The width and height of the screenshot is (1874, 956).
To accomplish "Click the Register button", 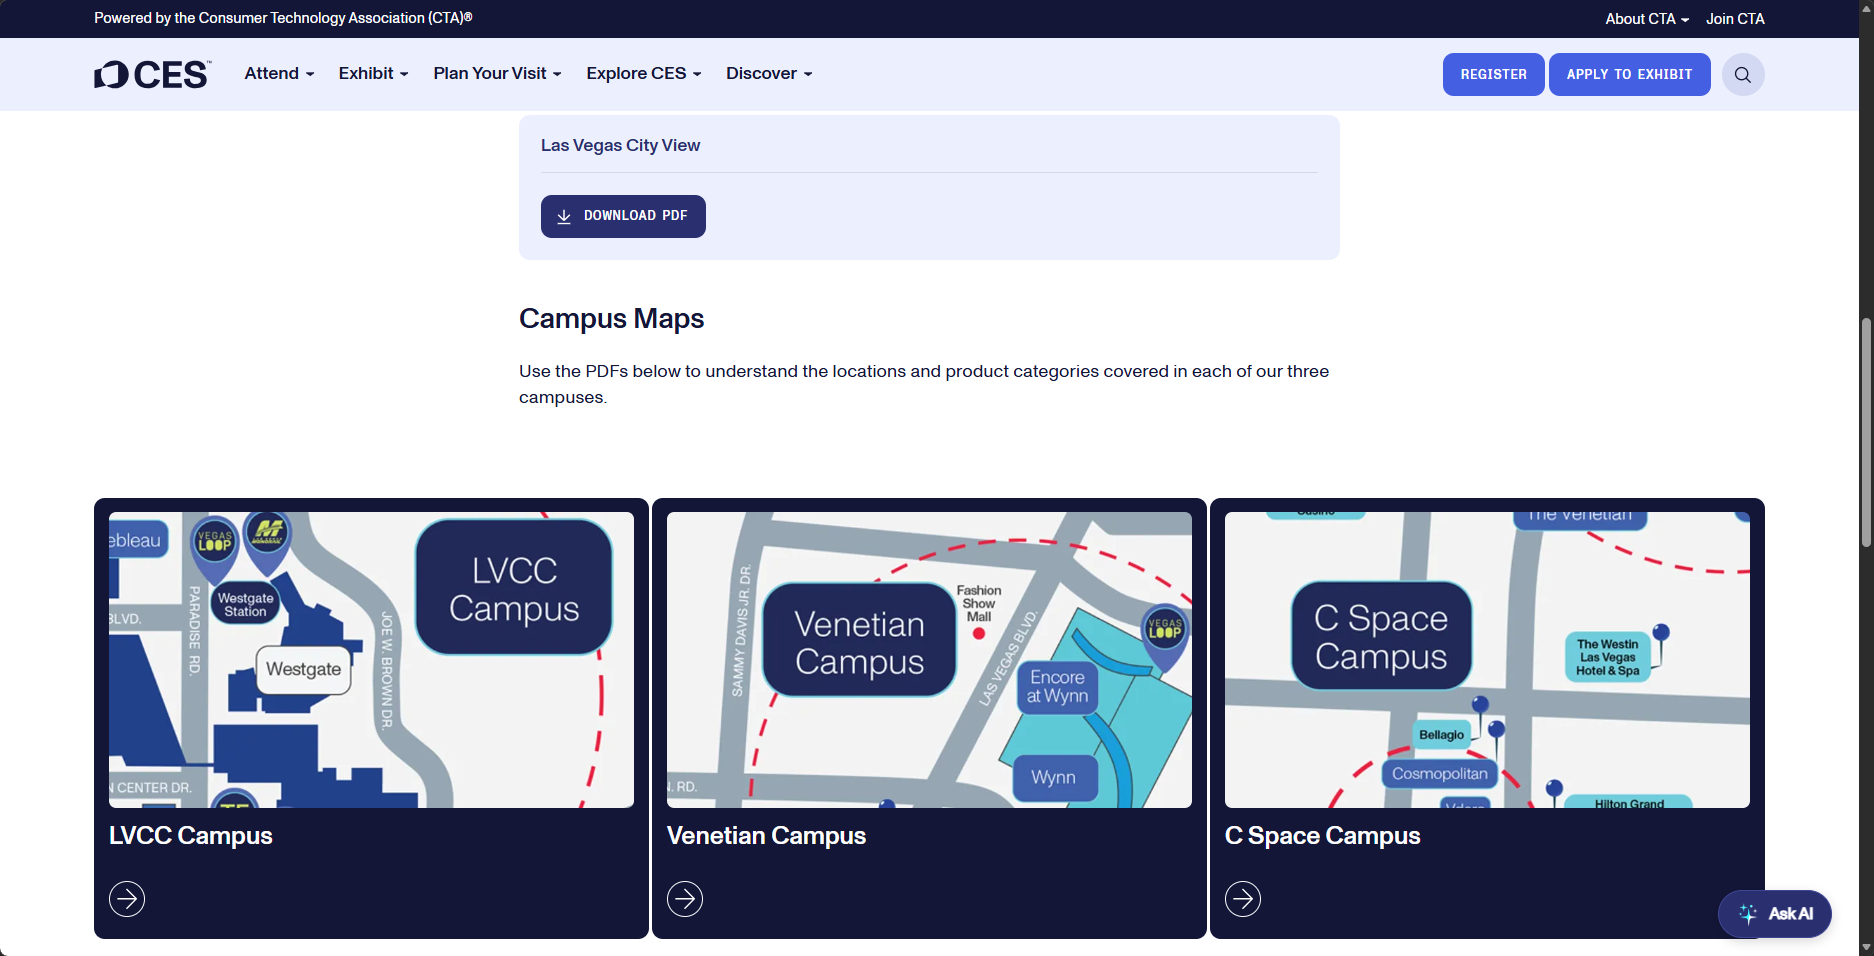I will pos(1493,75).
